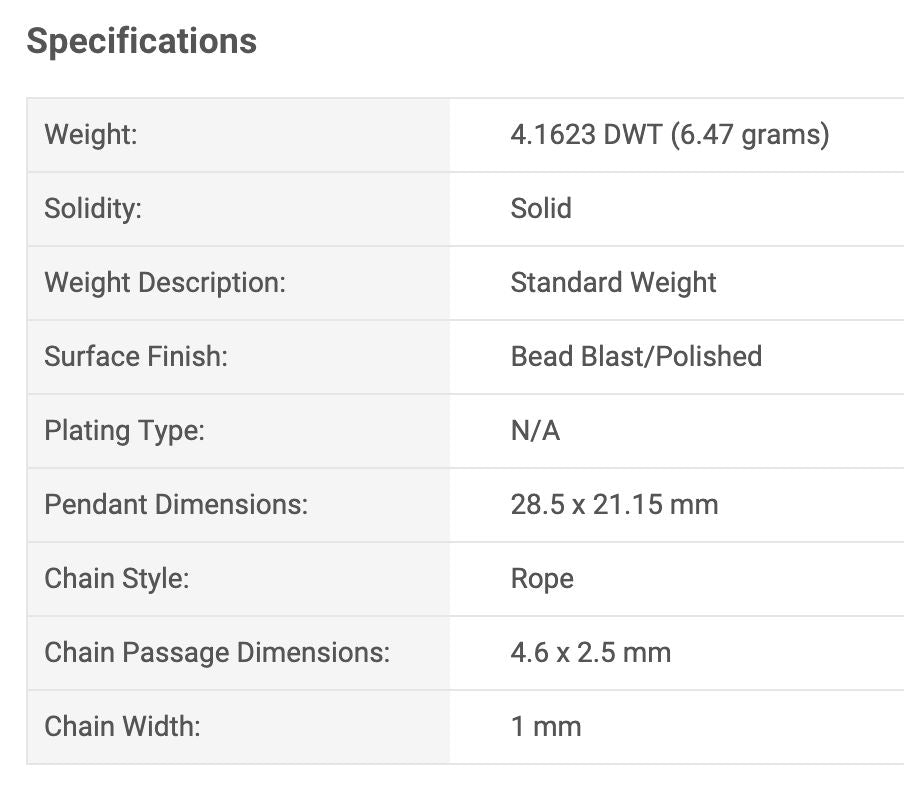Click the Specifications heading

[141, 41]
